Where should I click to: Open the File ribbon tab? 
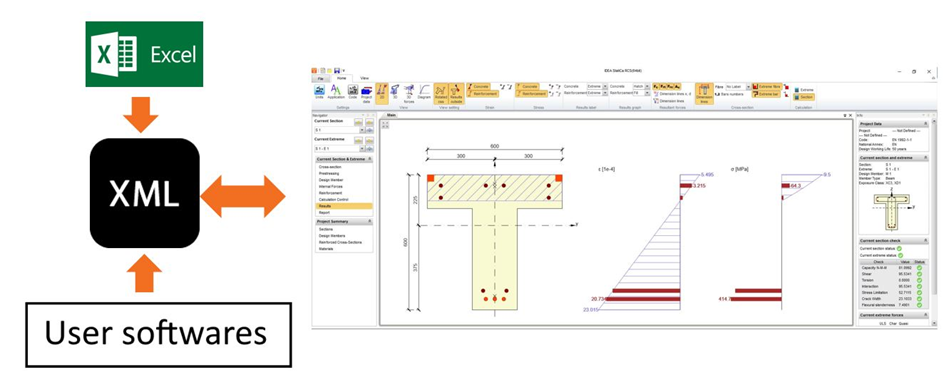coord(320,78)
